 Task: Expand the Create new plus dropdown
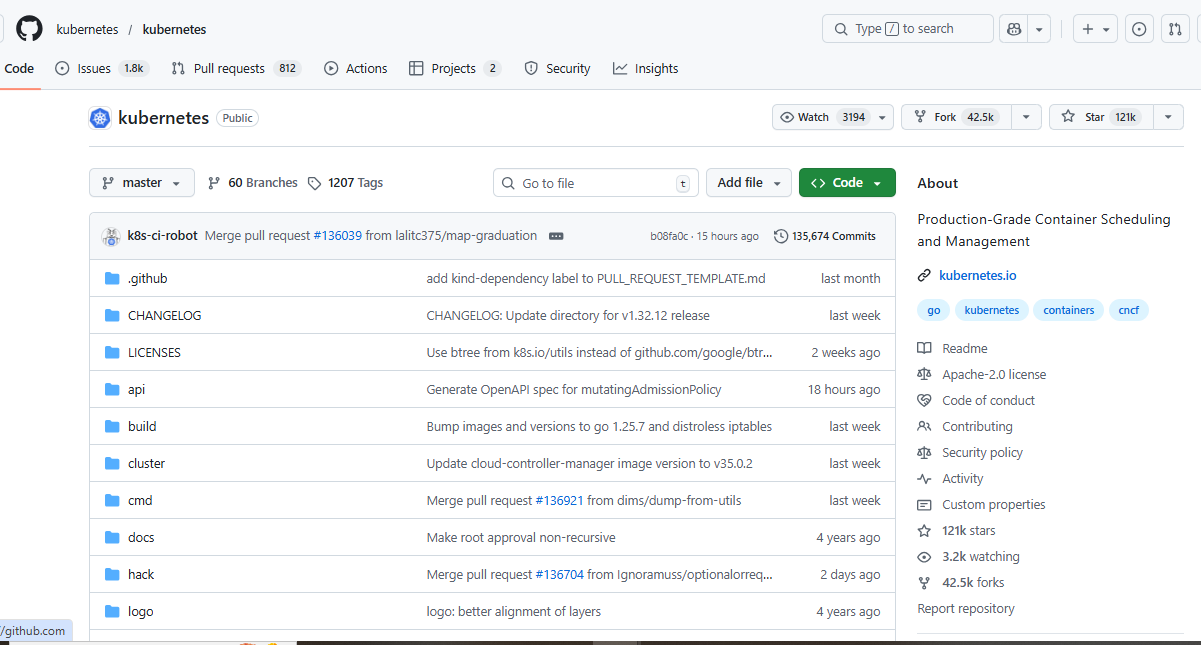[x=1096, y=29]
